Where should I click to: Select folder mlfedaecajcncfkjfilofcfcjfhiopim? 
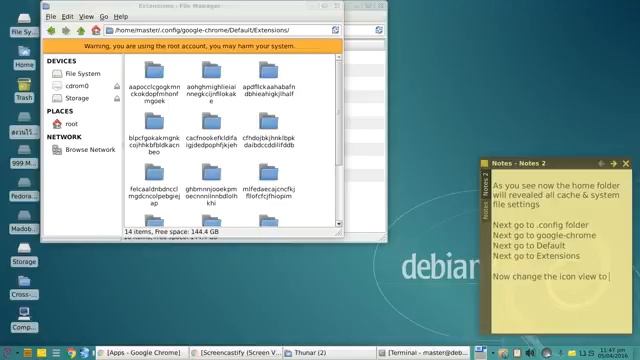269,181
